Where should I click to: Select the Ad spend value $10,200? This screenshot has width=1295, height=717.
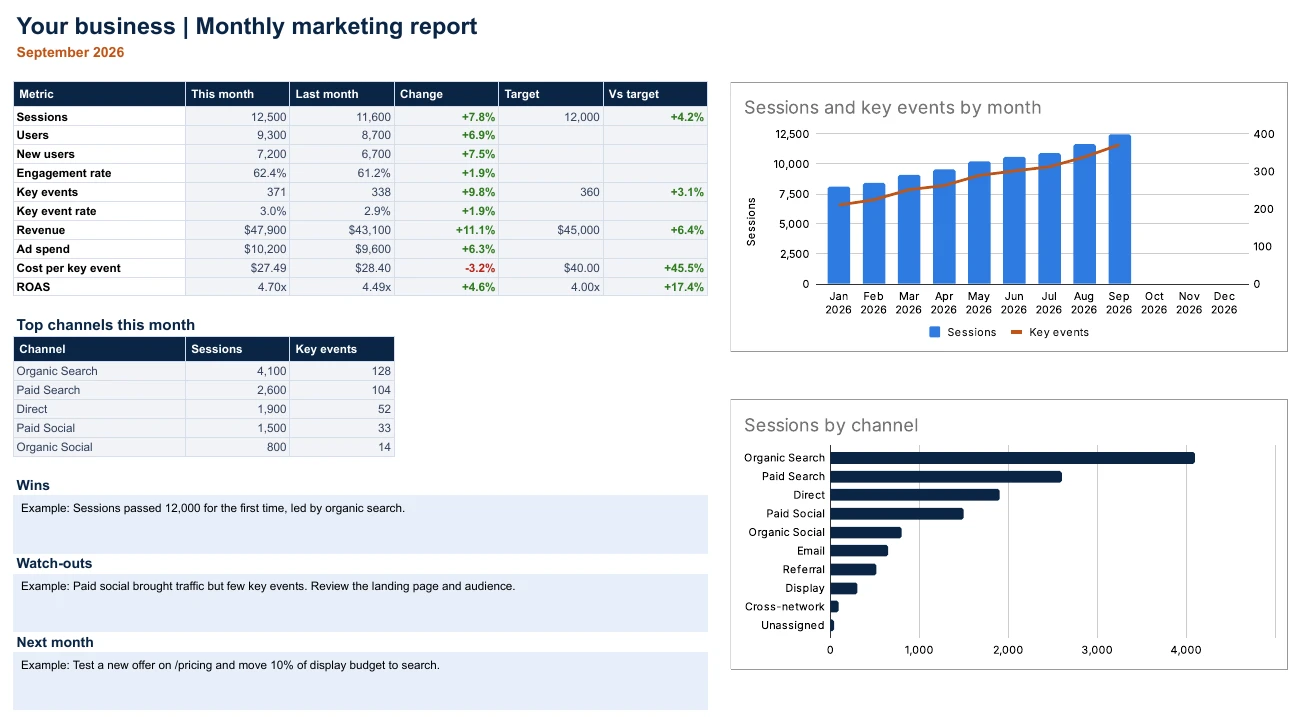point(266,249)
